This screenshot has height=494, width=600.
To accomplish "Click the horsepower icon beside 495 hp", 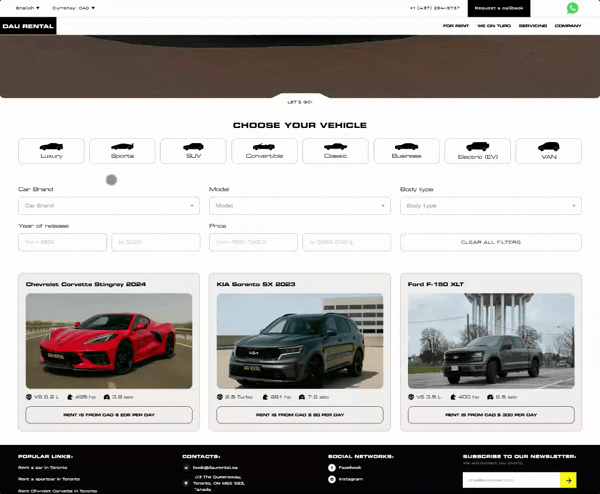I will coord(70,397).
